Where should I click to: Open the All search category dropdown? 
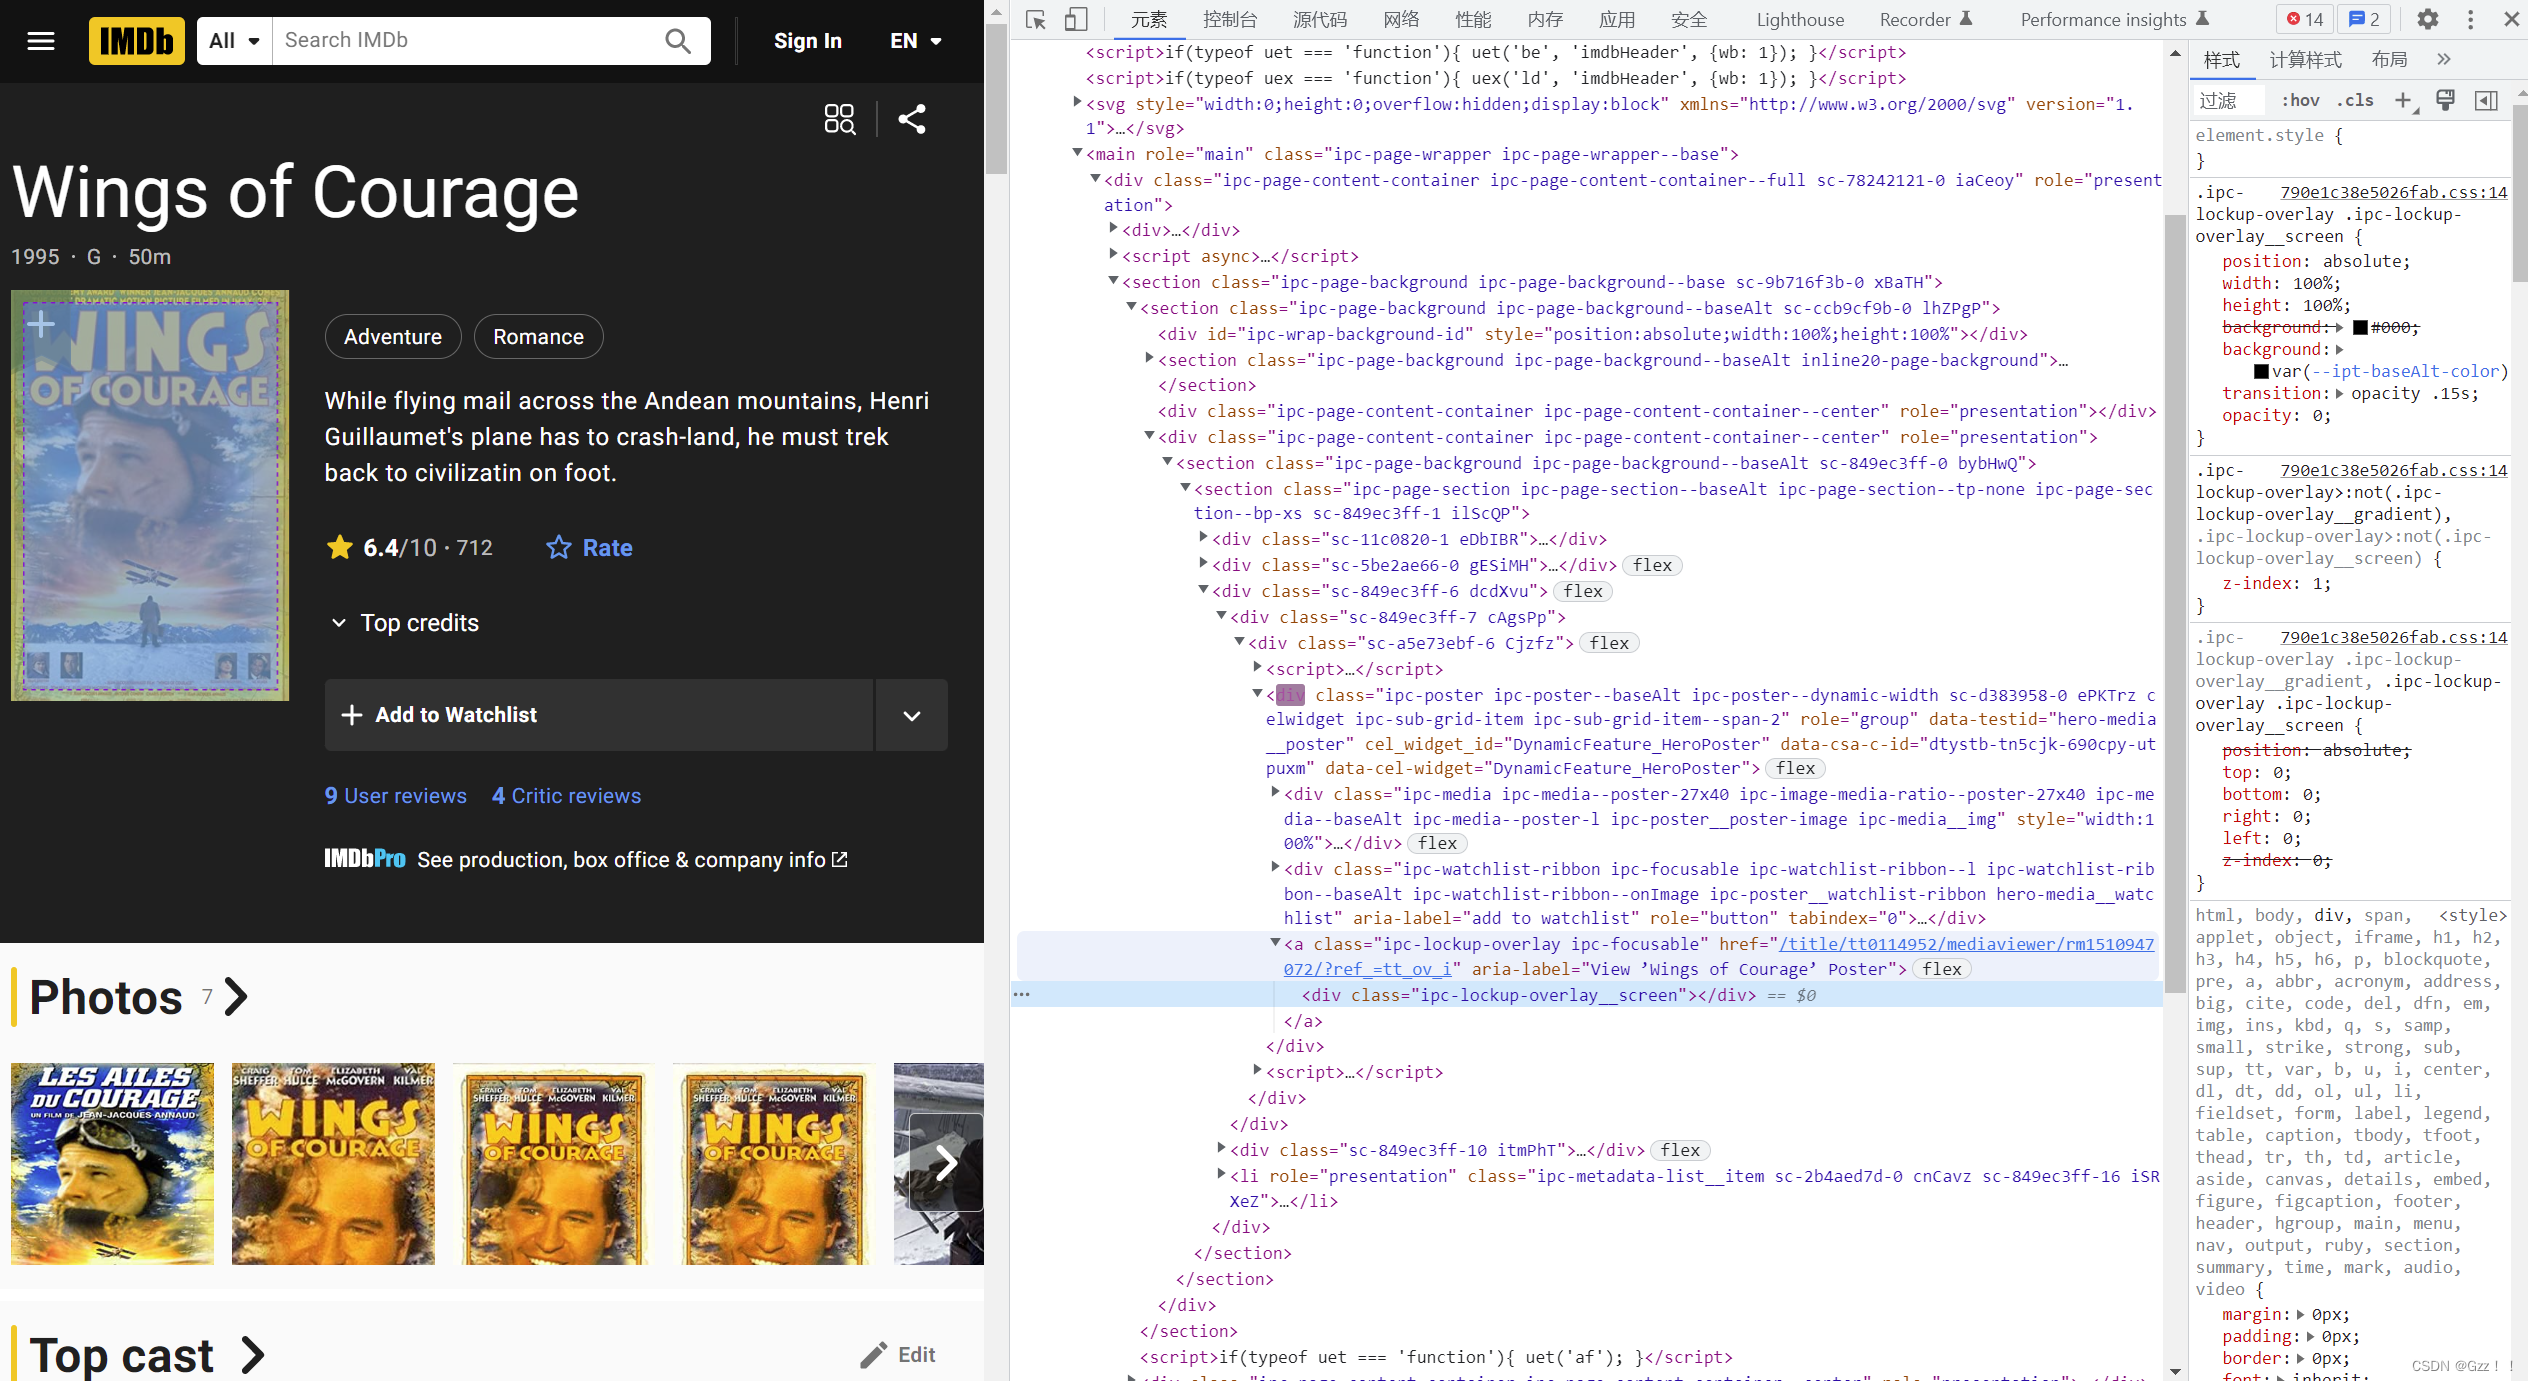point(235,41)
